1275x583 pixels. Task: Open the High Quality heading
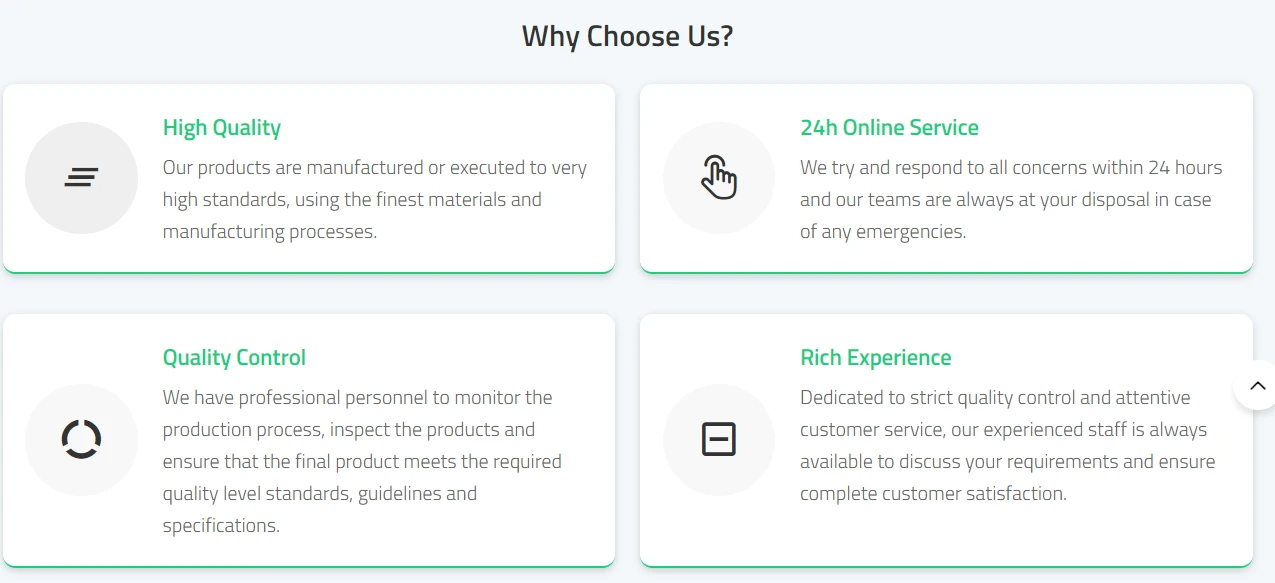pos(222,128)
